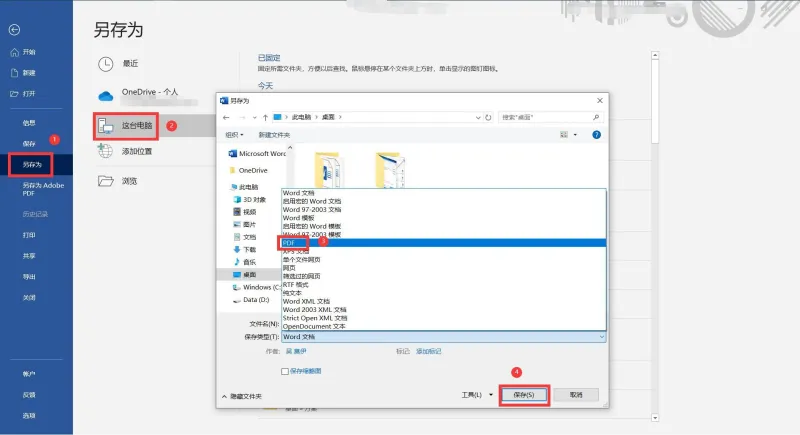This screenshot has width=800, height=435.
Task: Open the 开始 home page in sidebar
Action: click(23, 52)
